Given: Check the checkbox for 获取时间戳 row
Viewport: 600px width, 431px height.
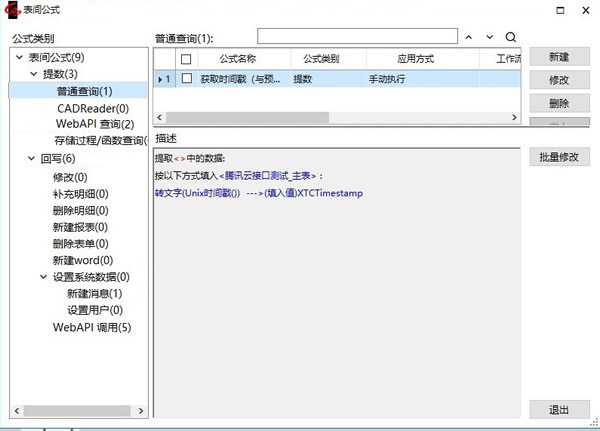Looking at the screenshot, I should [186, 78].
